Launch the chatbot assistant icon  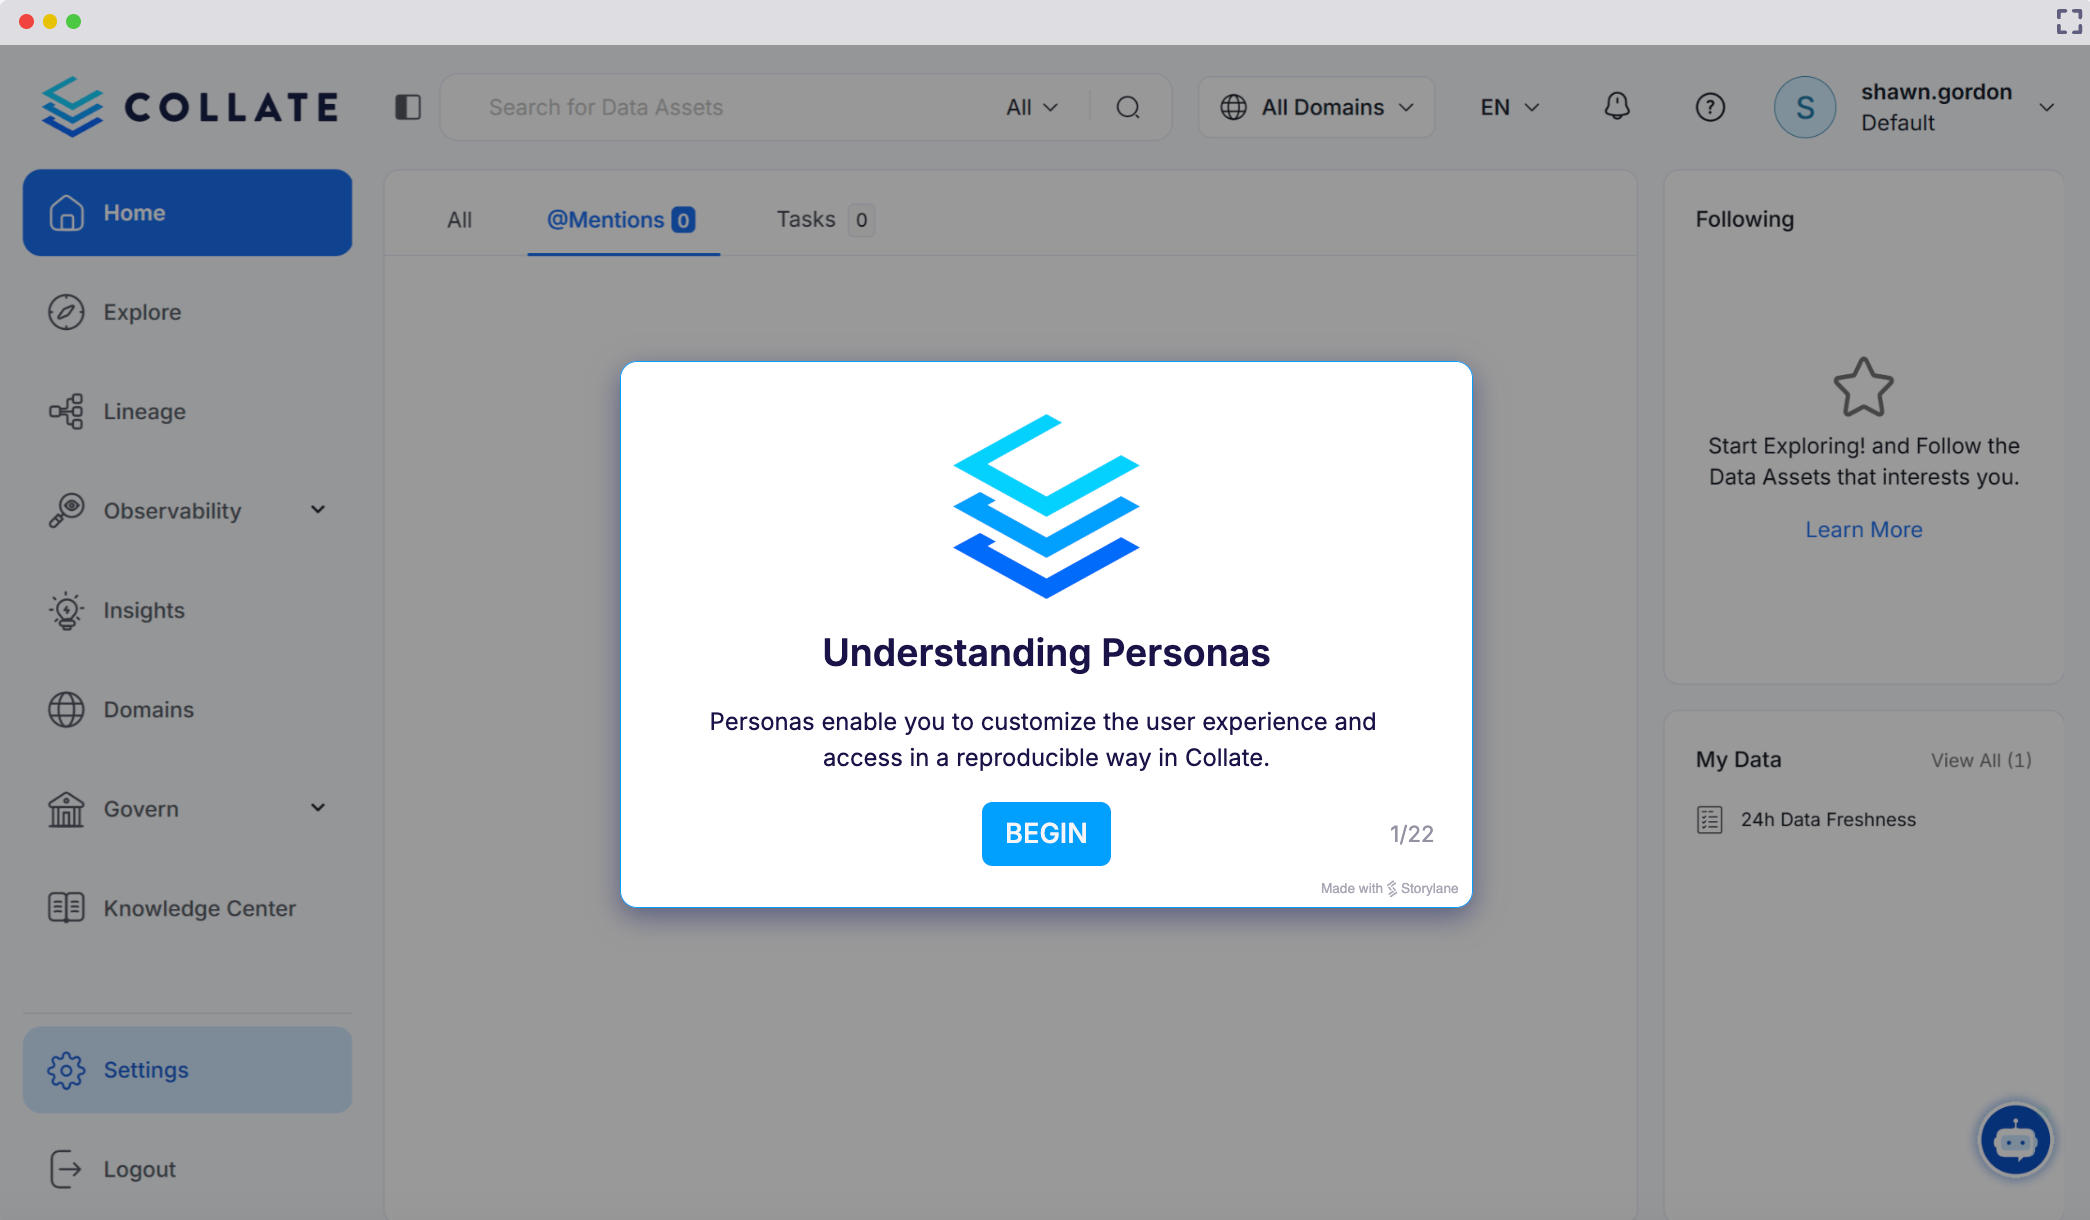2014,1139
